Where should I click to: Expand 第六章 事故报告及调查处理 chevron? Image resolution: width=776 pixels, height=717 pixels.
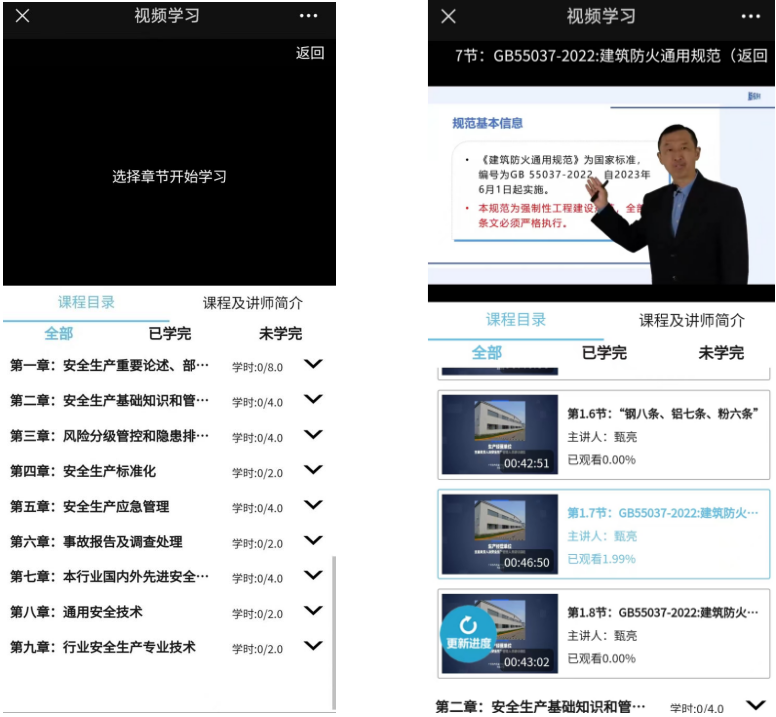click(x=313, y=541)
